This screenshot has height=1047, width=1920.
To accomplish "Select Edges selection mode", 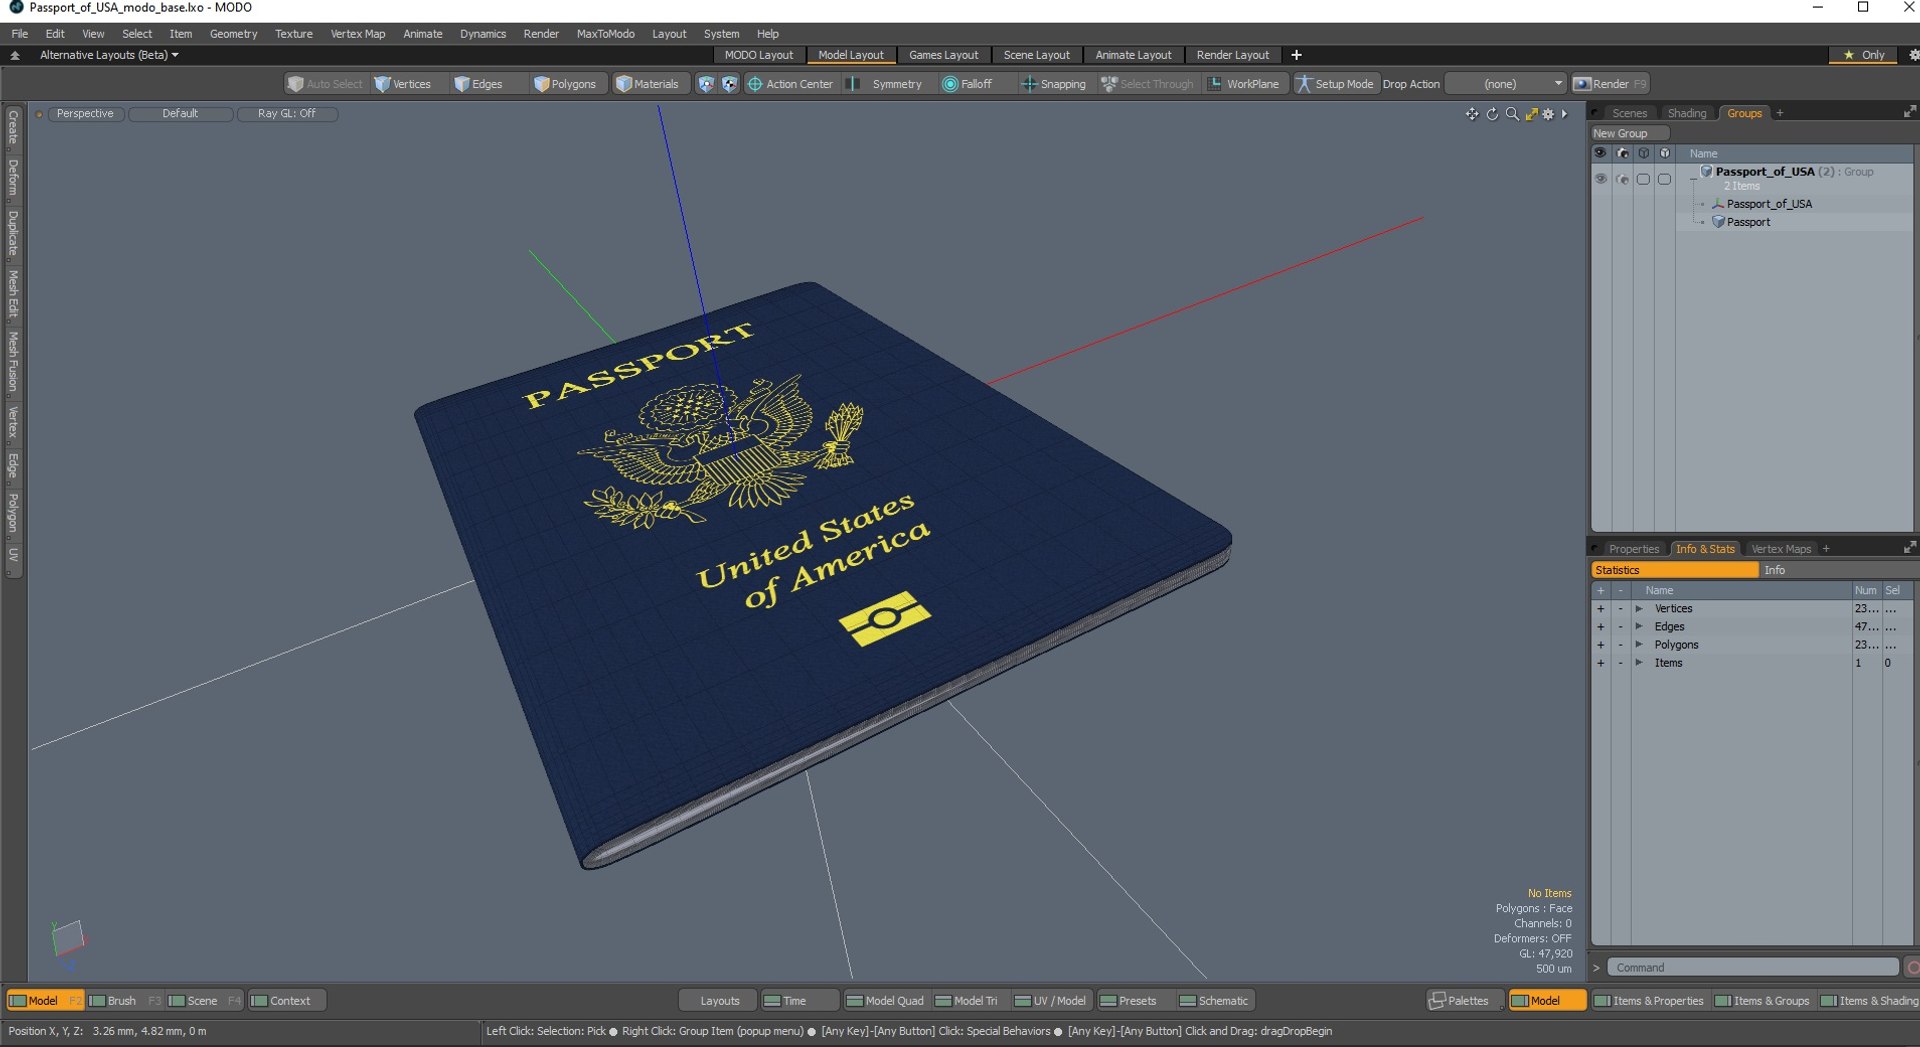I will click(x=478, y=84).
